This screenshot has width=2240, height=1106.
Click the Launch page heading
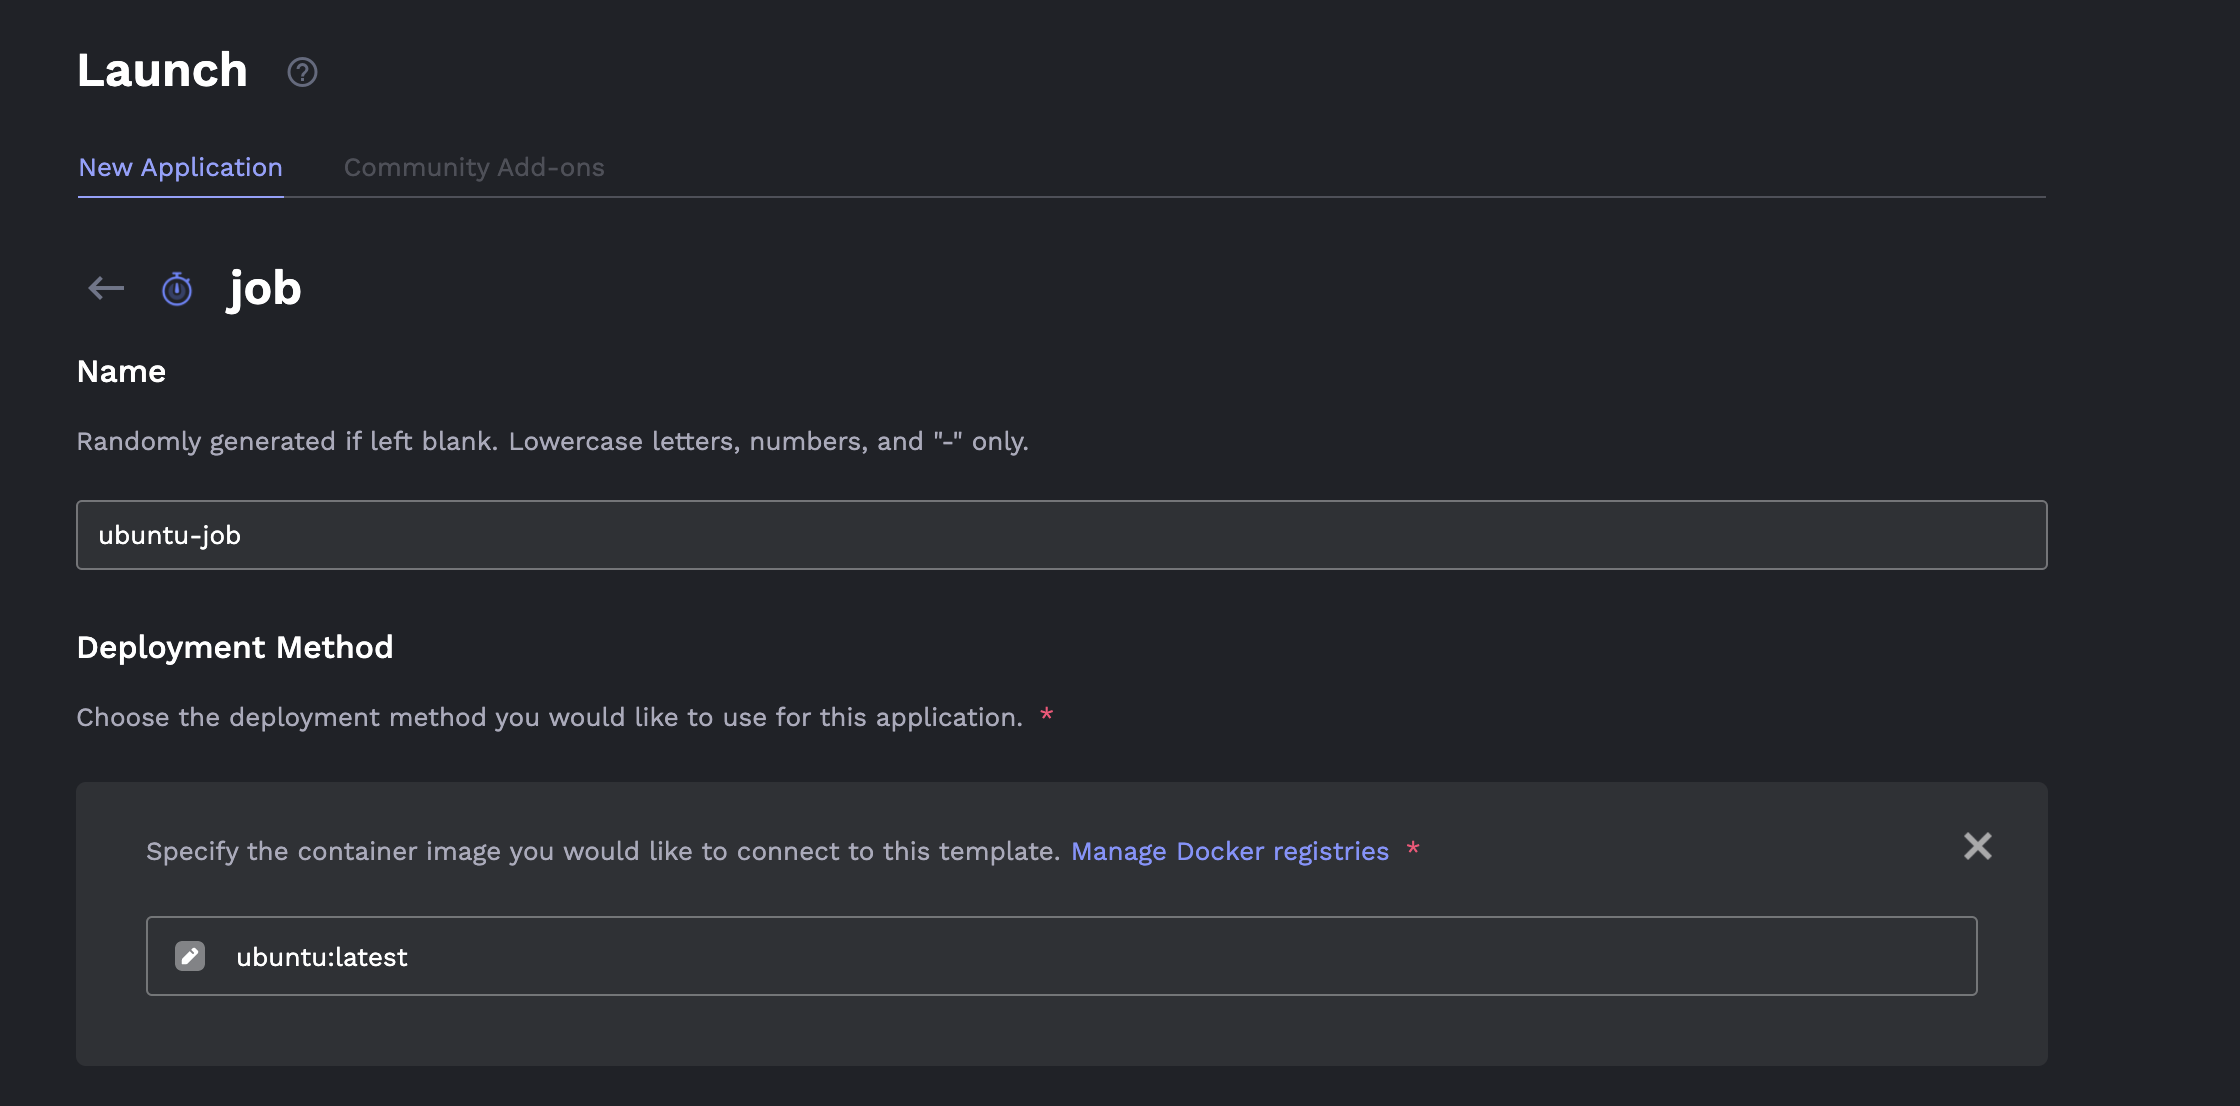click(162, 71)
